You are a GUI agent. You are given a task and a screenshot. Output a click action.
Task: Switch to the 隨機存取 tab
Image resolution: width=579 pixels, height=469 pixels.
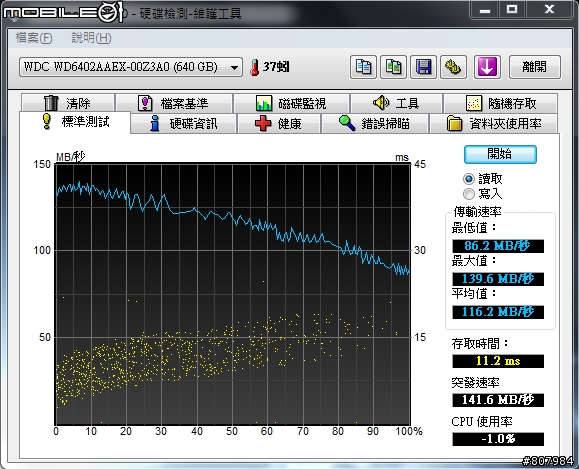click(501, 103)
